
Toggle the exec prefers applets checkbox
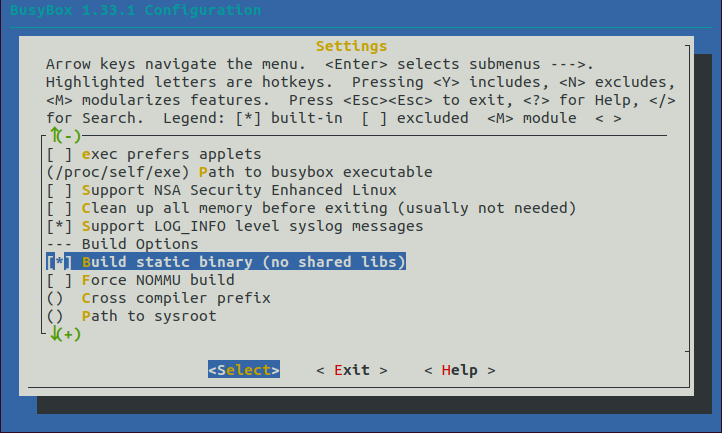coord(59,154)
